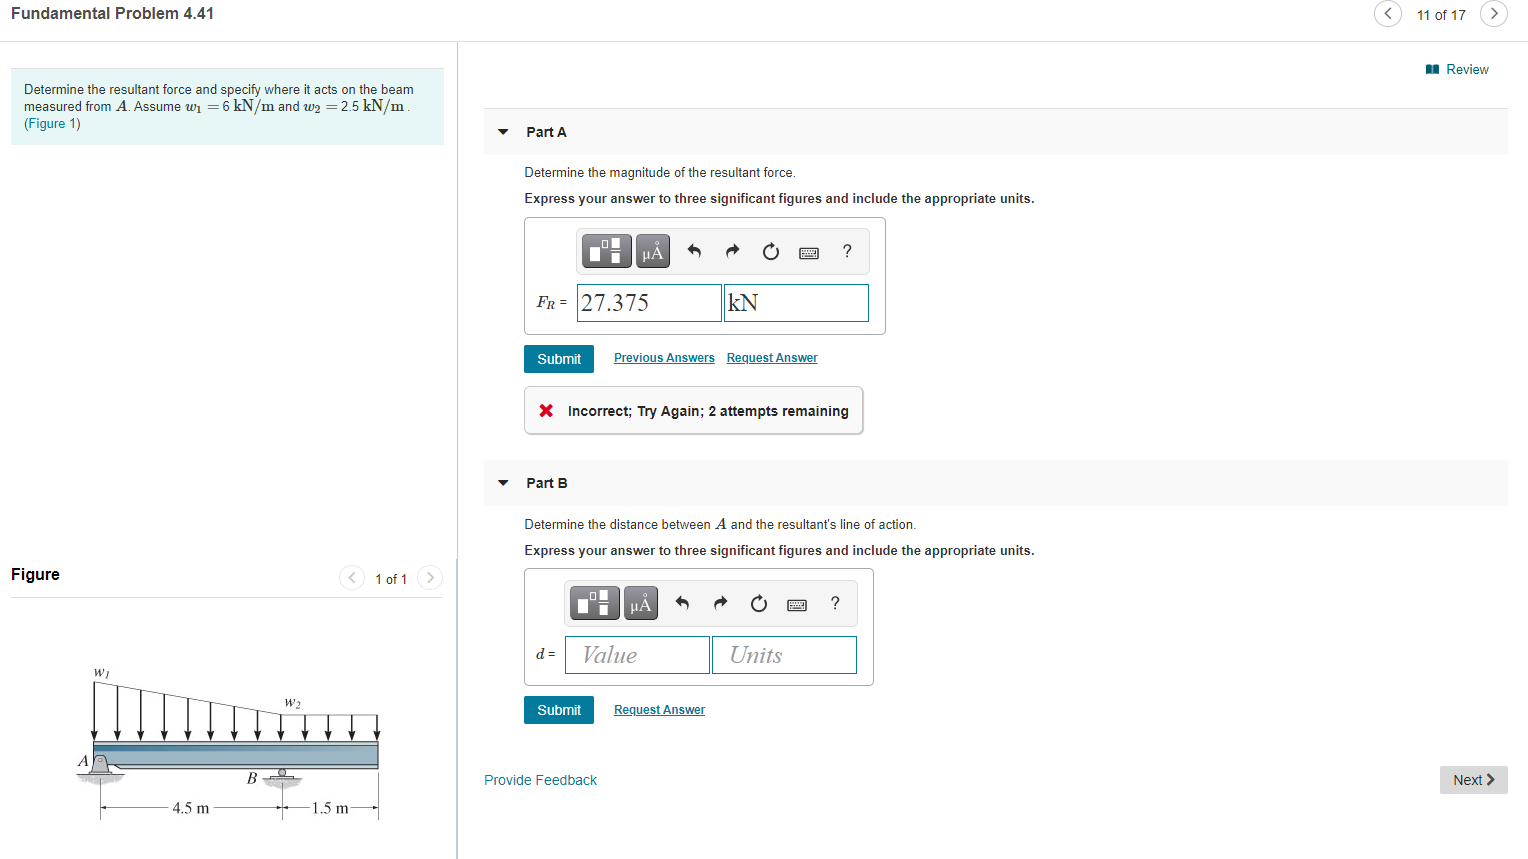1528x859 pixels.
Task: Submit the Part B answer
Action: [559, 710]
